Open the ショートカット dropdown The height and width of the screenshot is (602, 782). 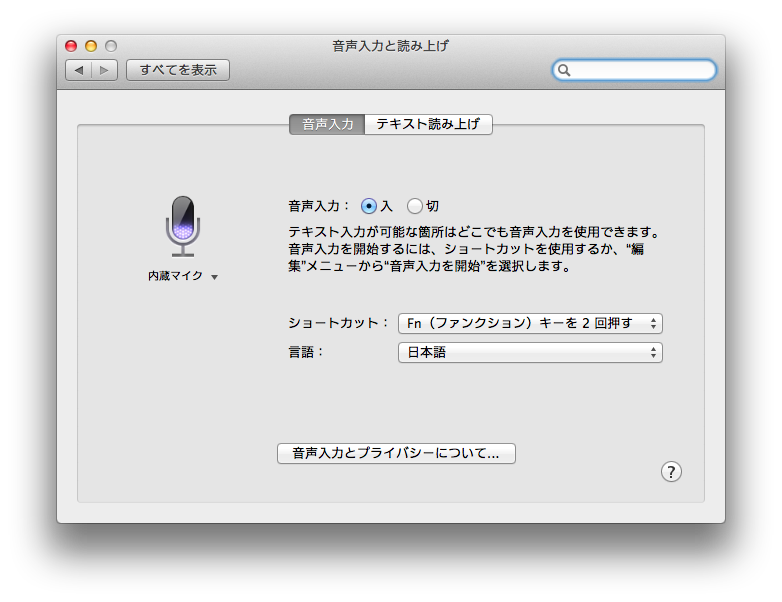coord(530,323)
